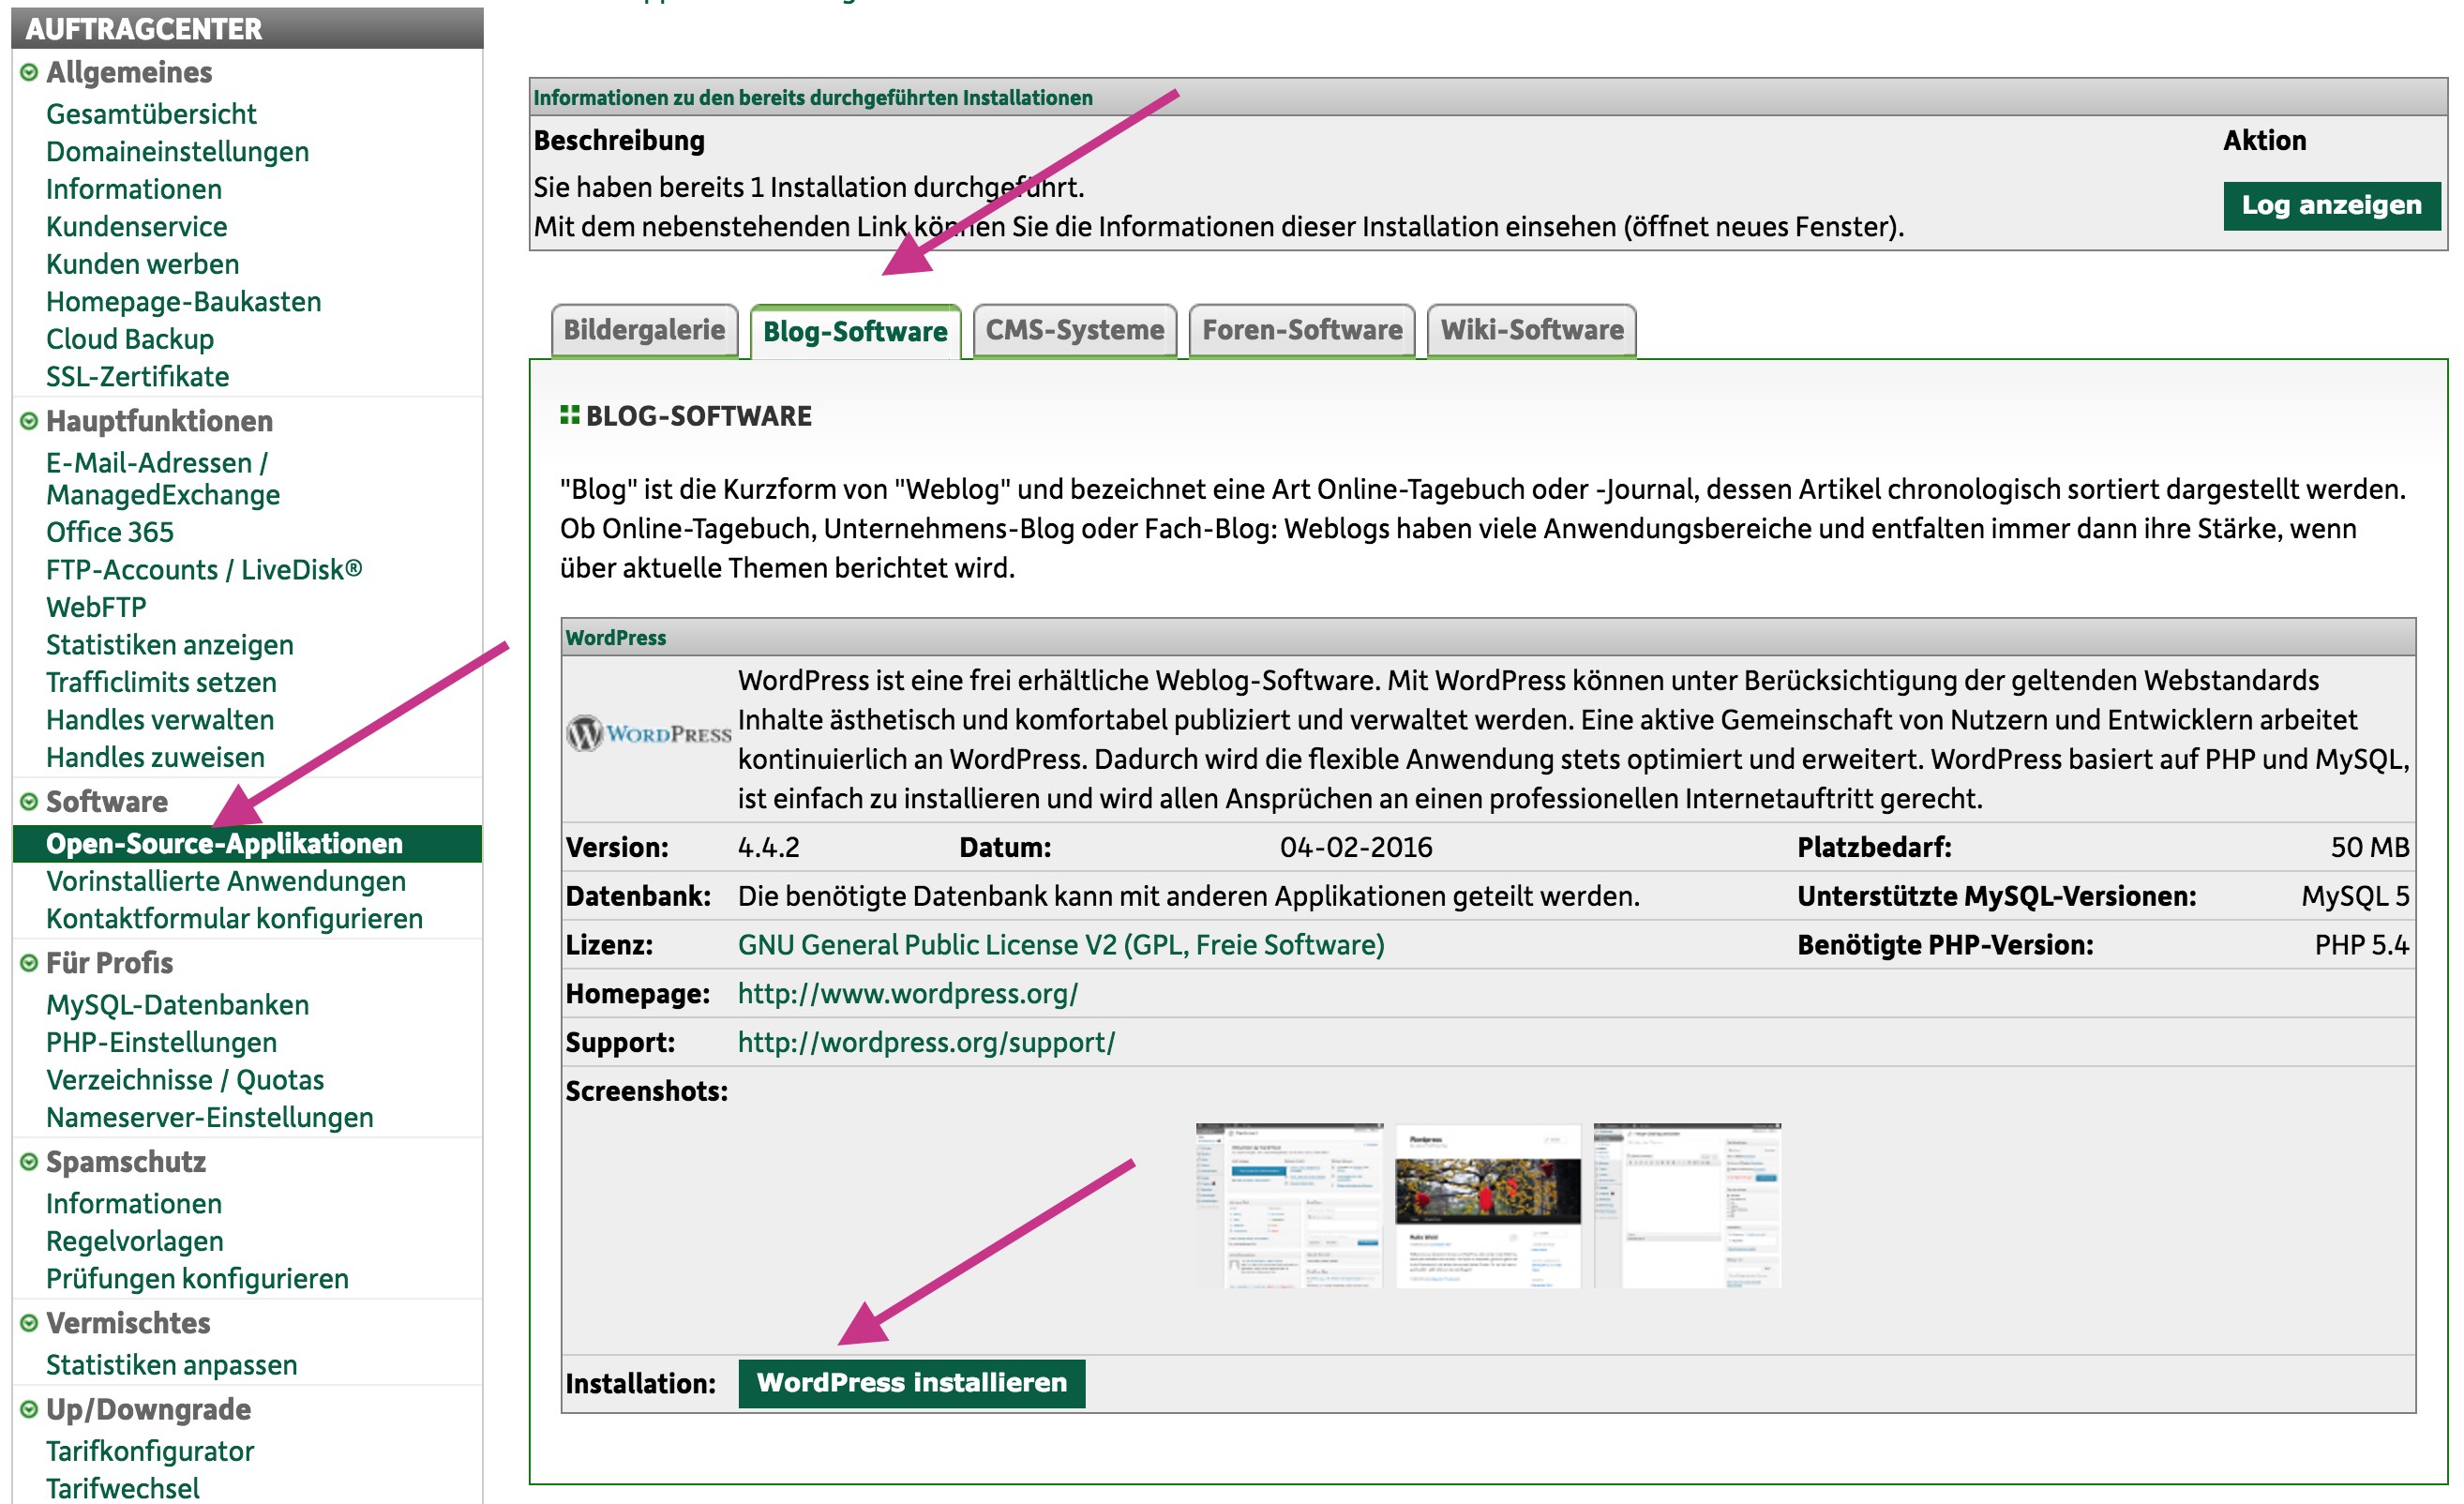Select the Bildergalerie tab
Viewport: 2464px width, 1504px height.
click(x=644, y=331)
